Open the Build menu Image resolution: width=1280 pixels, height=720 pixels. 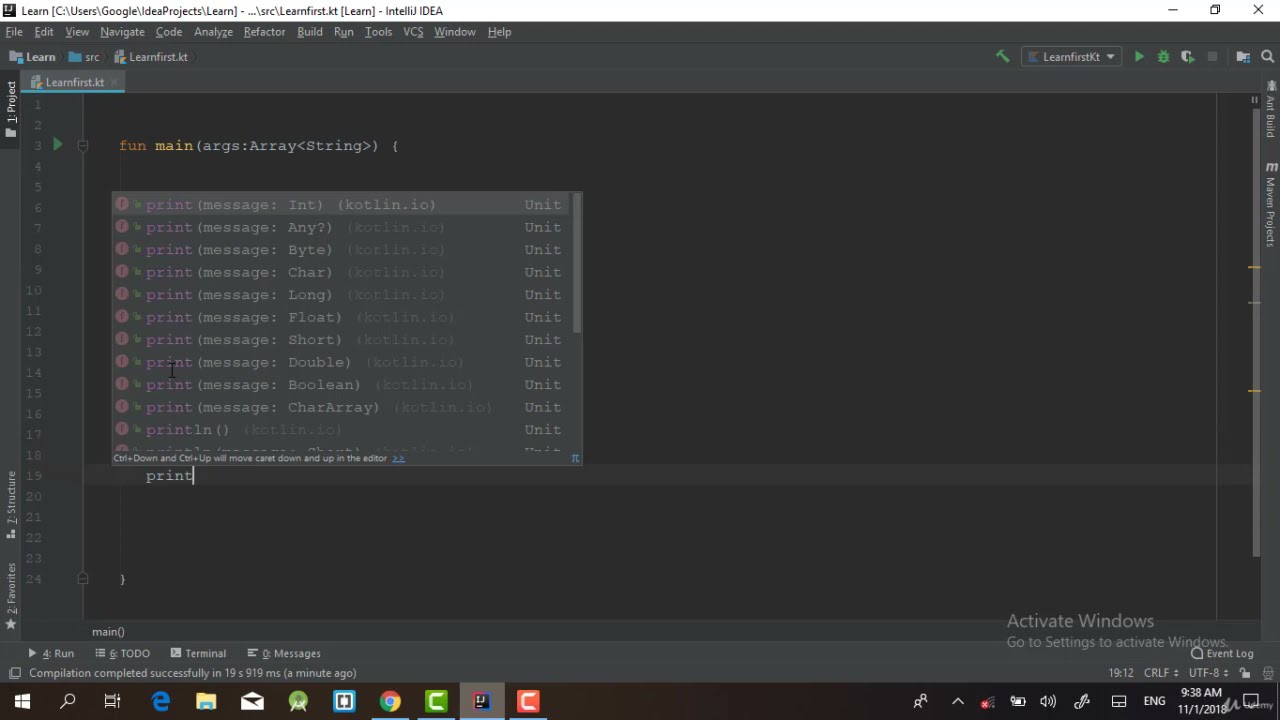pos(310,32)
